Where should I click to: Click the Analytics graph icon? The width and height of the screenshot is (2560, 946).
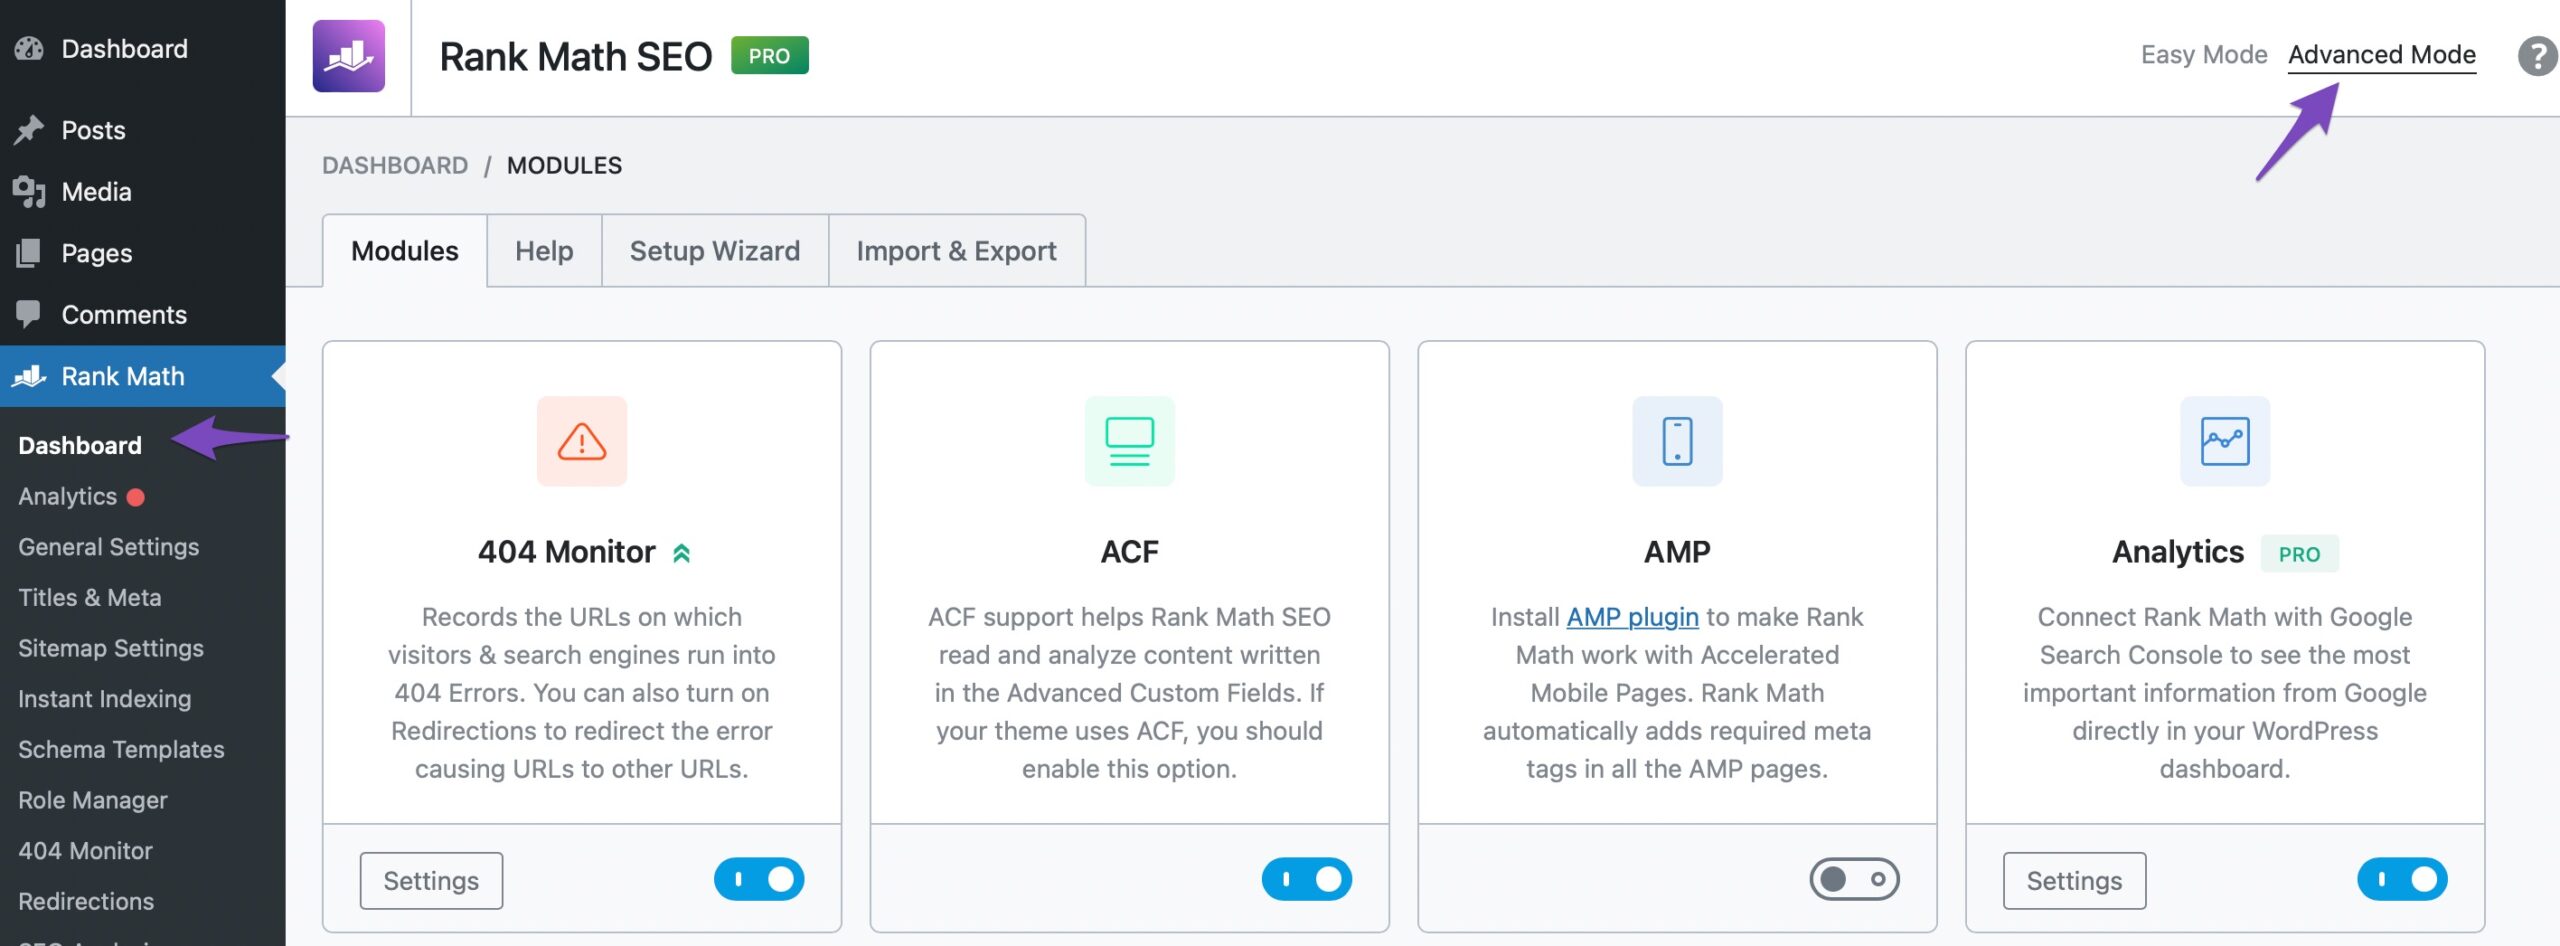2225,441
